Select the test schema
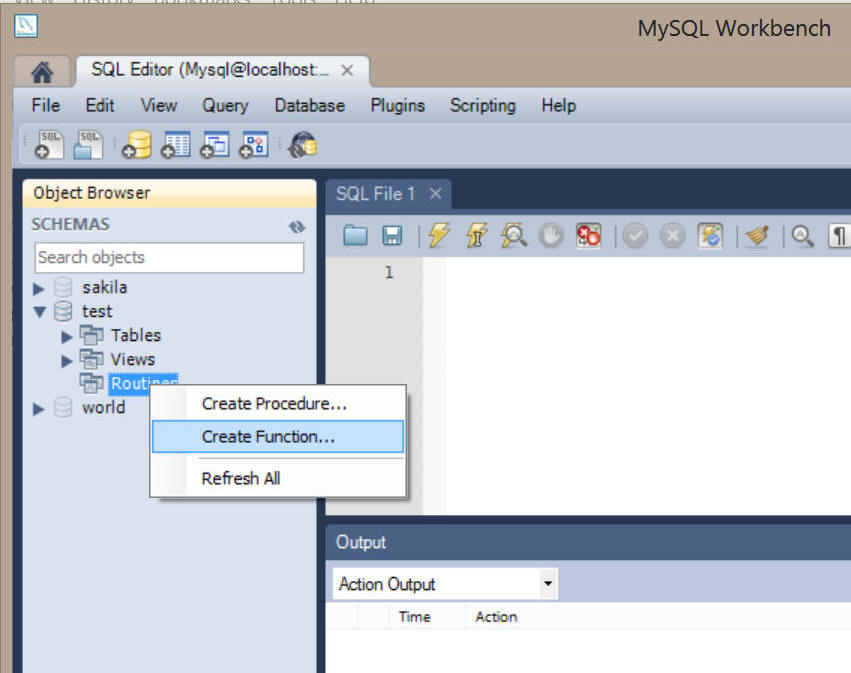851x673 pixels. [x=97, y=312]
